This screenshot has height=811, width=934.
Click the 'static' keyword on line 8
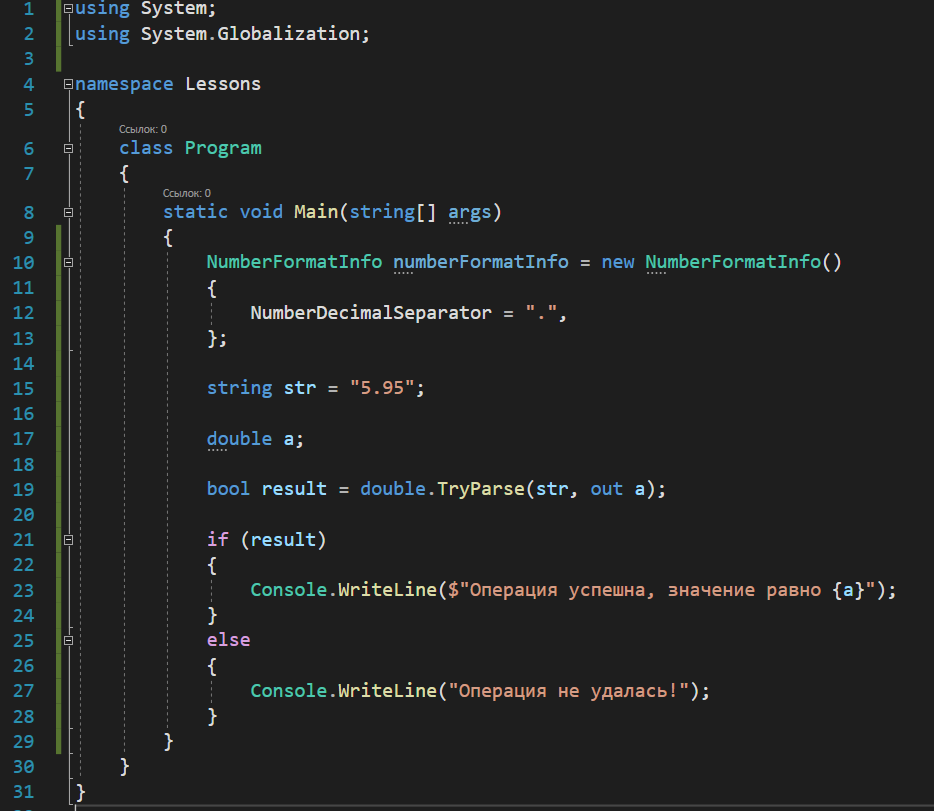[x=195, y=212]
